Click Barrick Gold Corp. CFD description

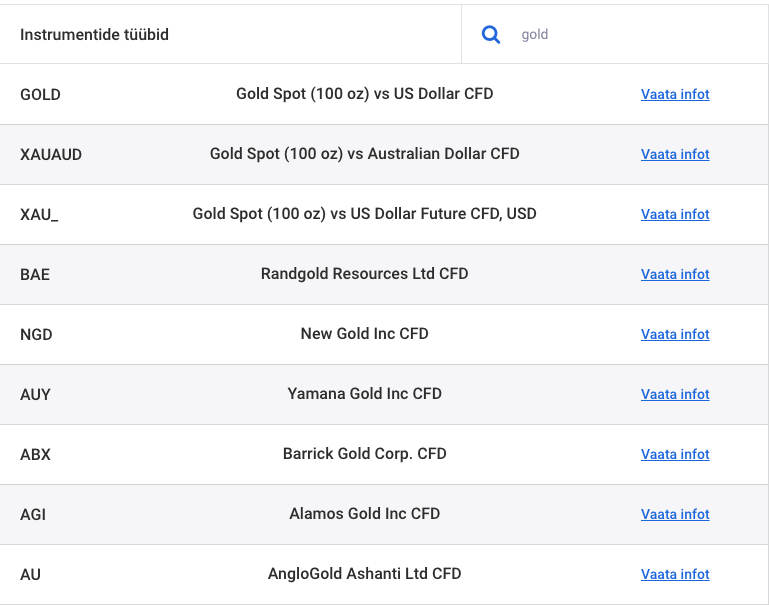364,454
